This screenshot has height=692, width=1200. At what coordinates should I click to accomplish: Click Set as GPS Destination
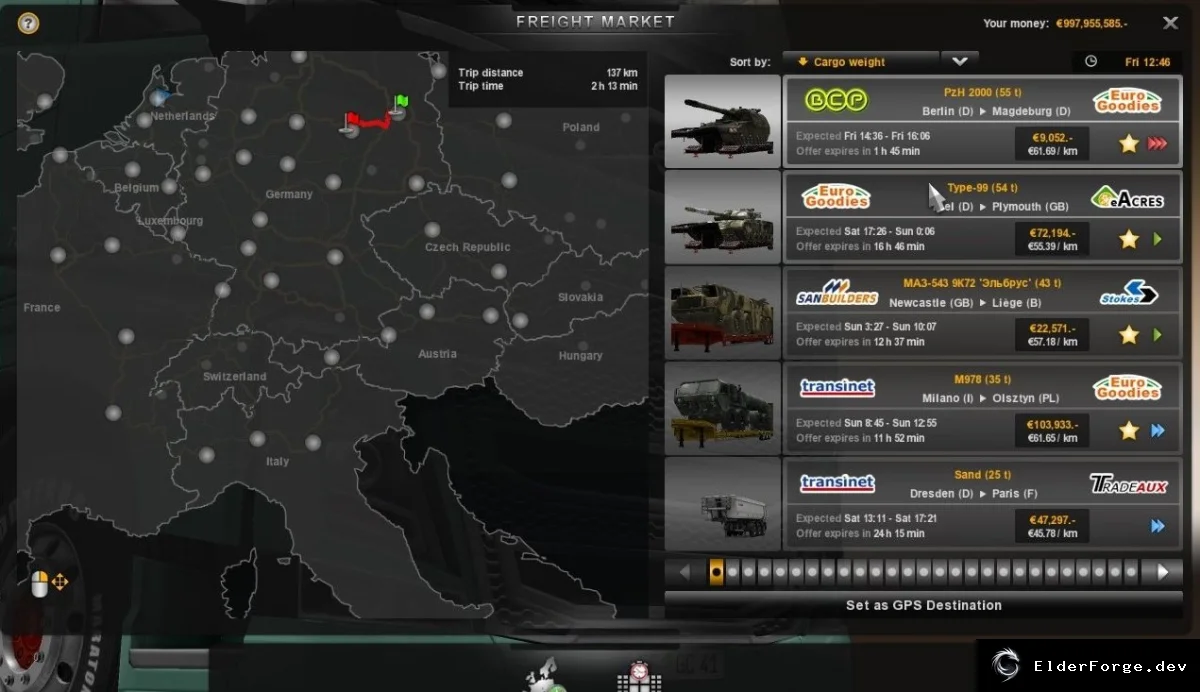click(x=924, y=605)
